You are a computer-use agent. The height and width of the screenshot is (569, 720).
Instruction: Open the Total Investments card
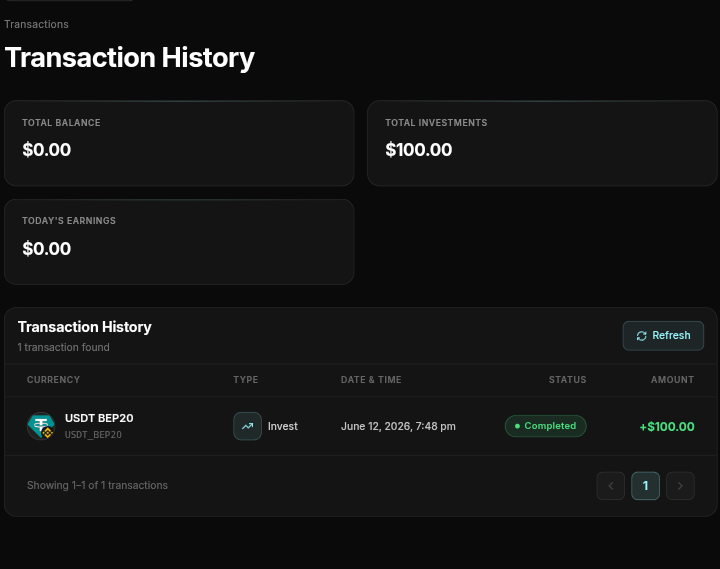542,143
